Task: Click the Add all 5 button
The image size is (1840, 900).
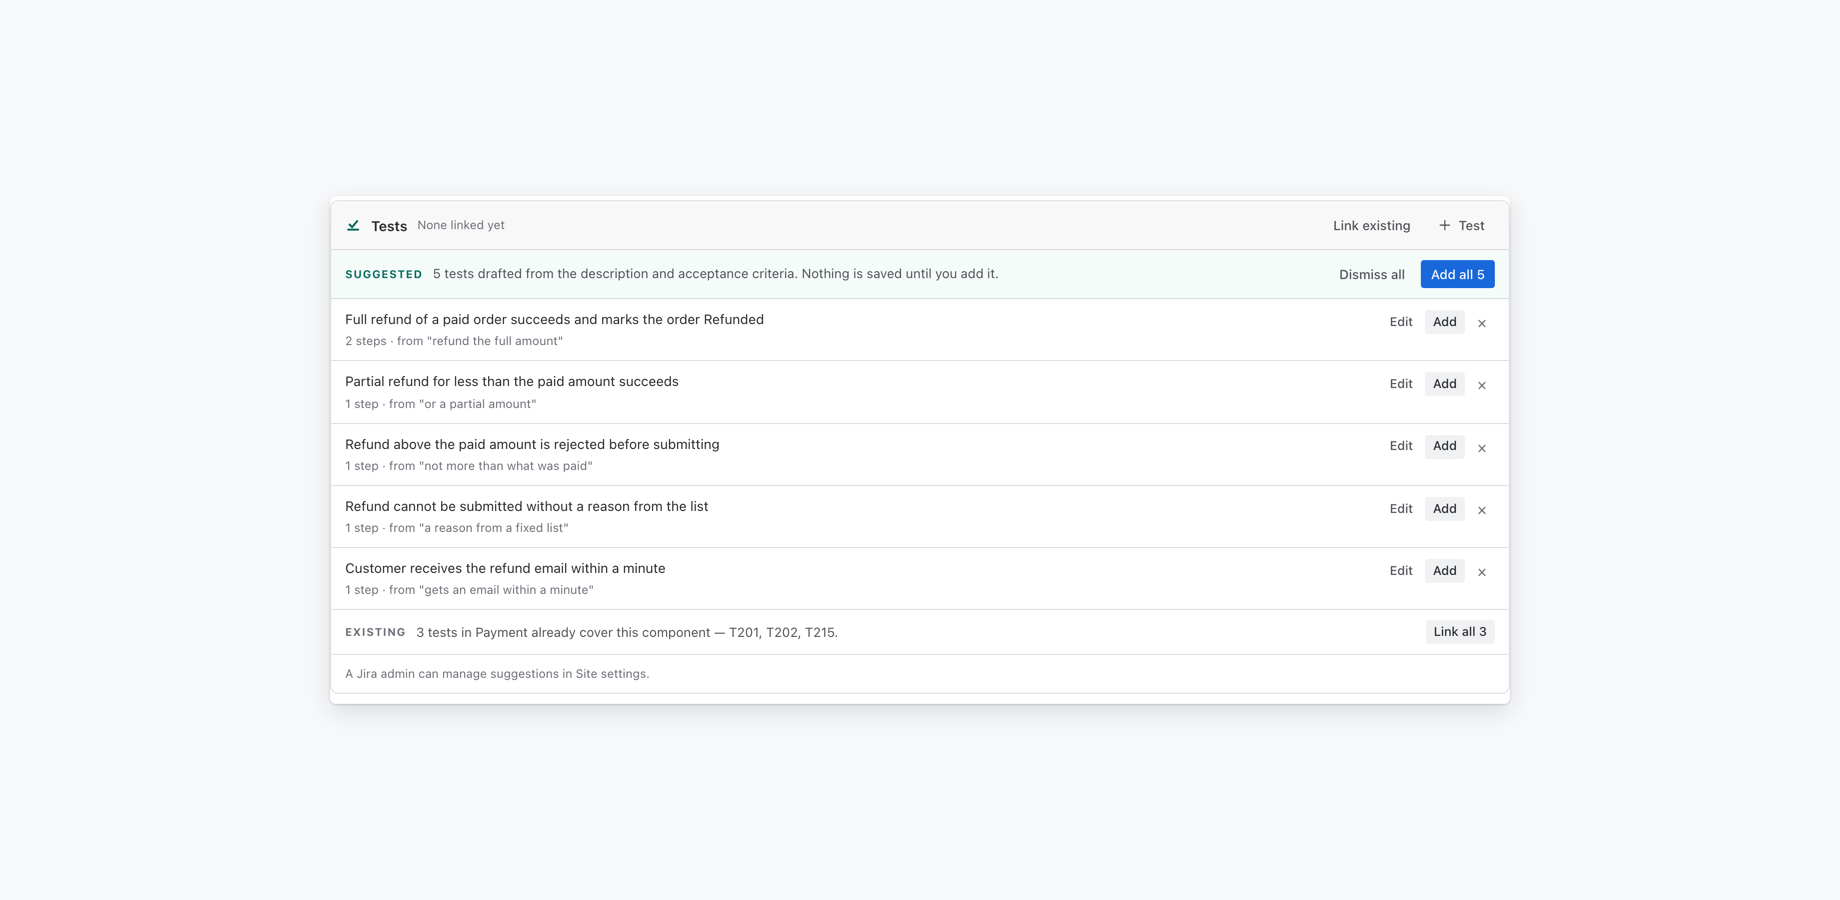Action: point(1457,275)
